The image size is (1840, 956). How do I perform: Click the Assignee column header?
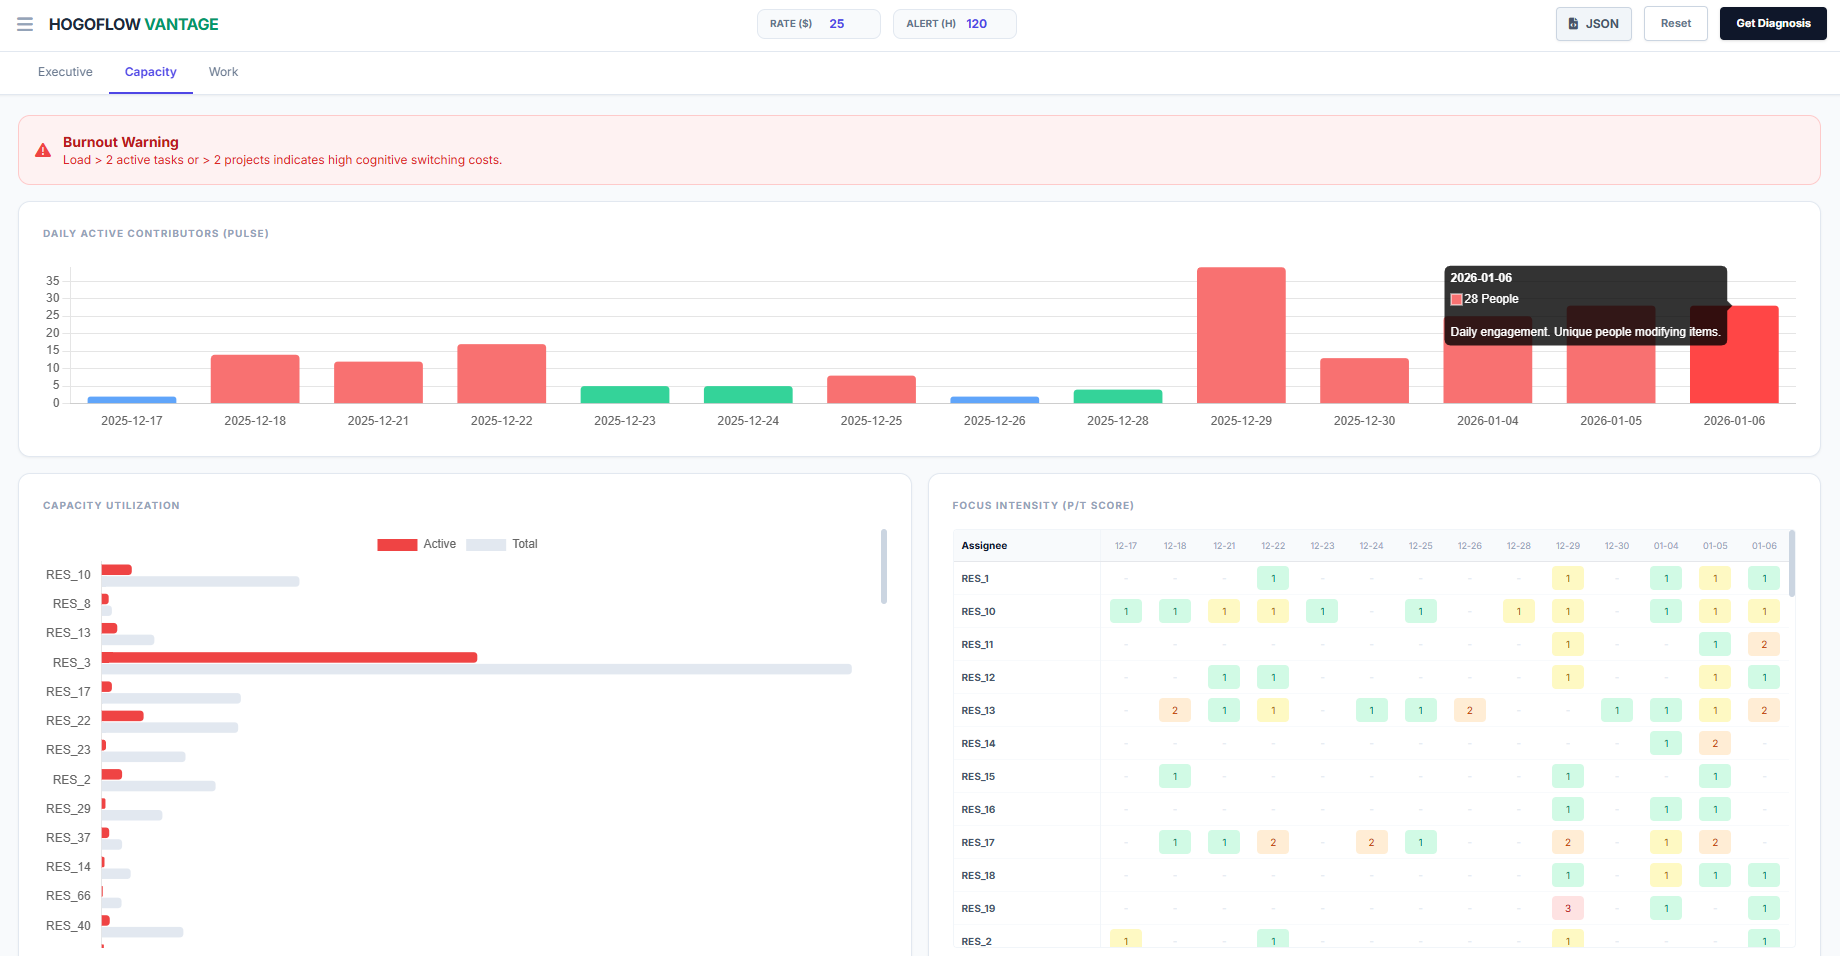[983, 545]
